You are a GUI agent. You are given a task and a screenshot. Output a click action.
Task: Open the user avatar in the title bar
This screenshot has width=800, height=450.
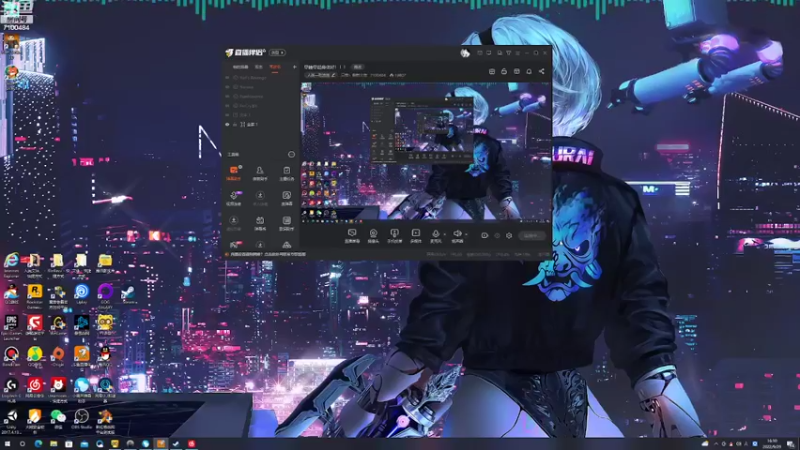pos(465,53)
